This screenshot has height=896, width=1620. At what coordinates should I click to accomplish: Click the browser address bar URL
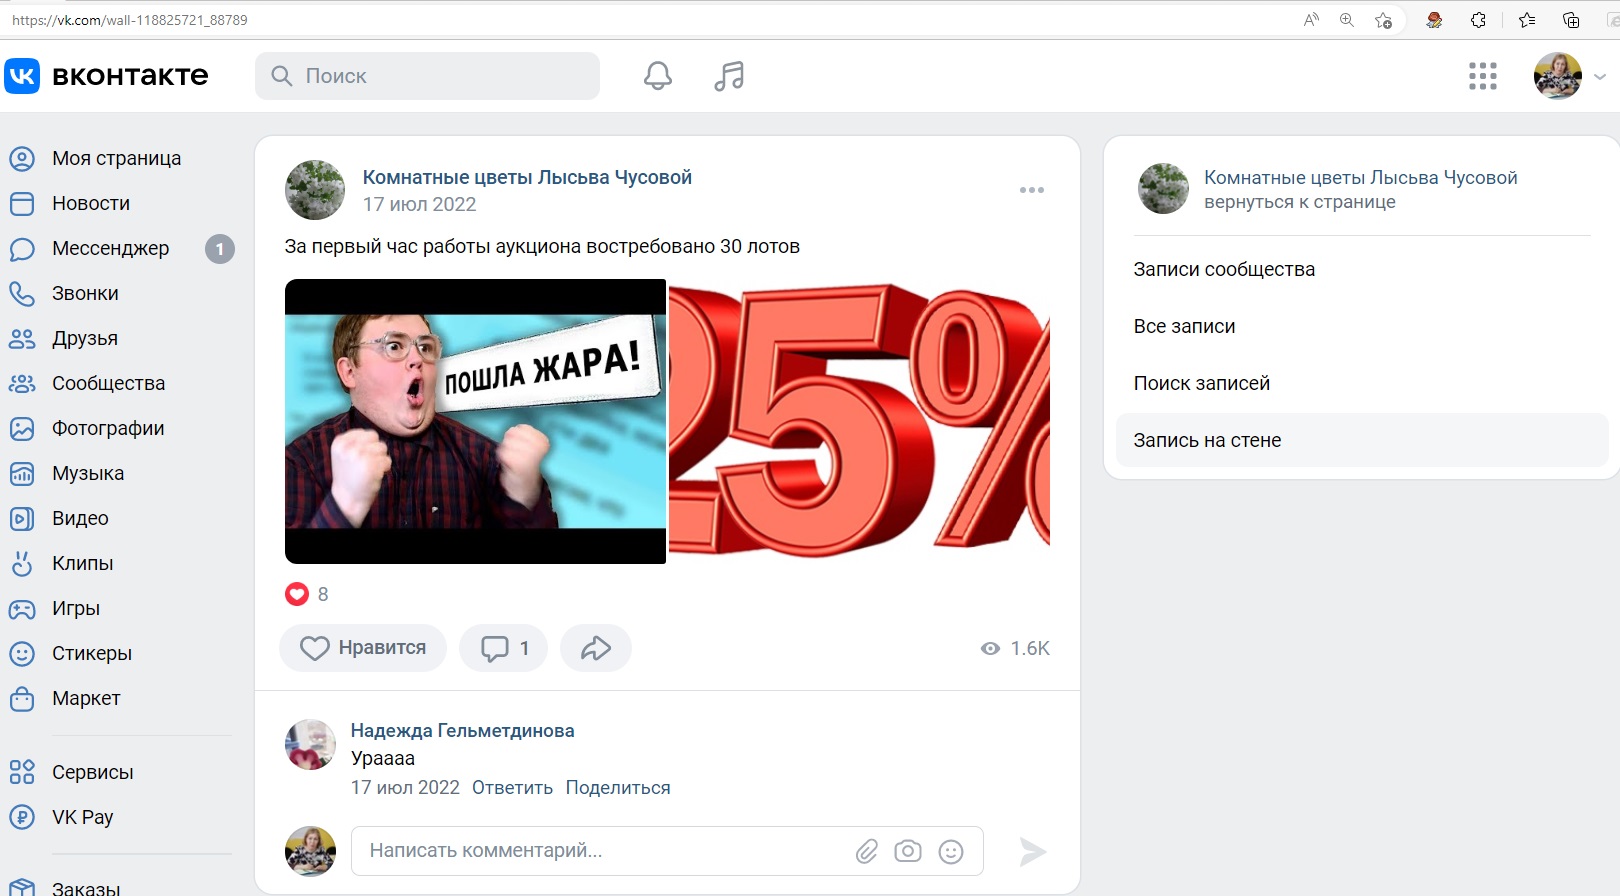coord(130,20)
